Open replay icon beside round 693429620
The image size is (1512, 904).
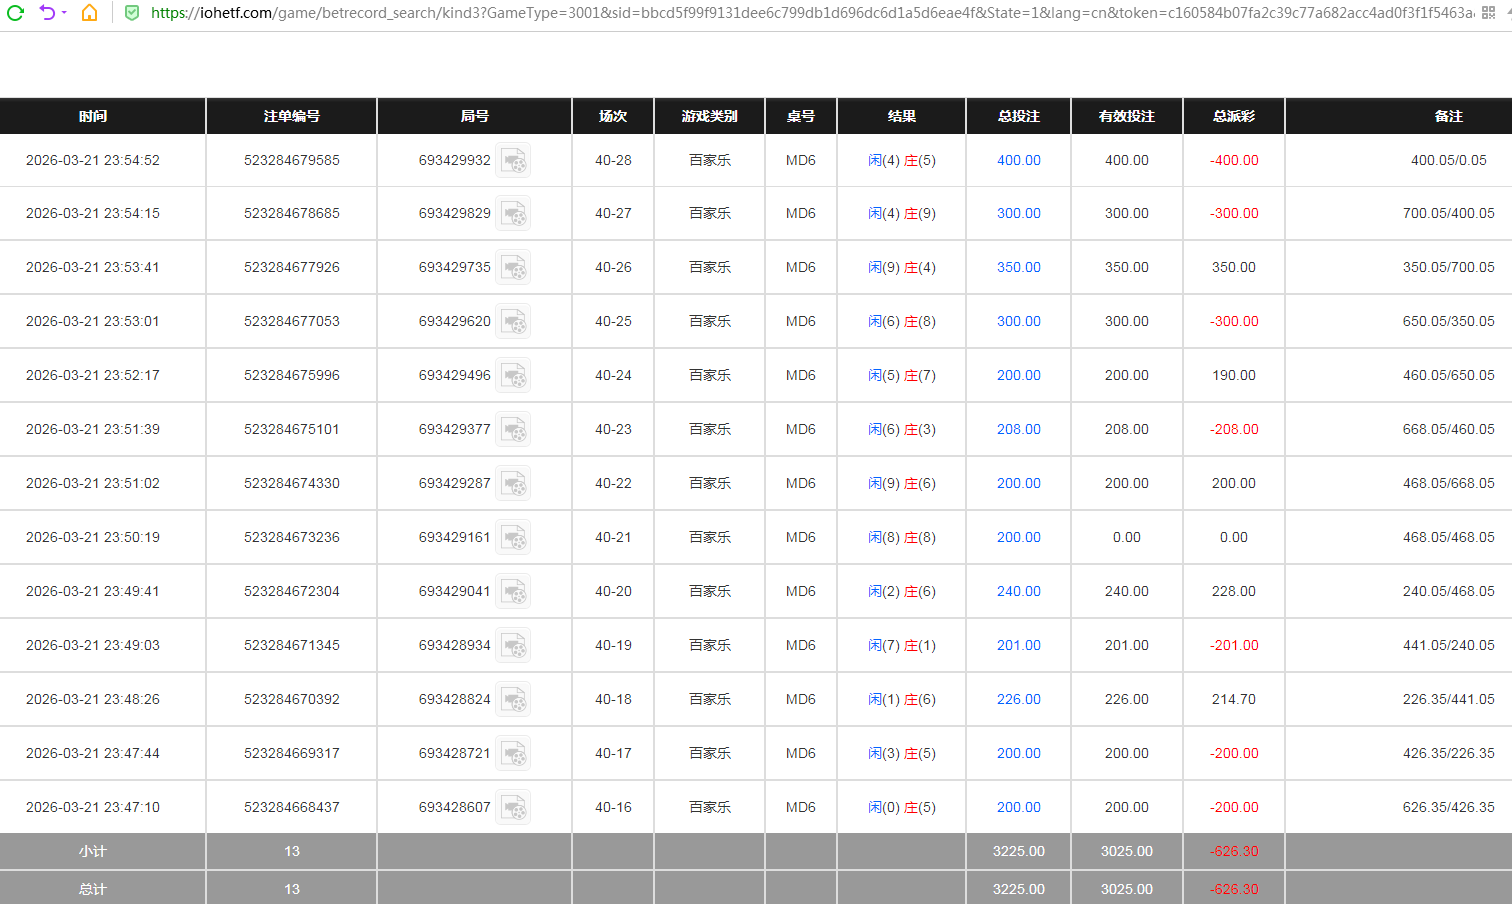[x=514, y=322]
